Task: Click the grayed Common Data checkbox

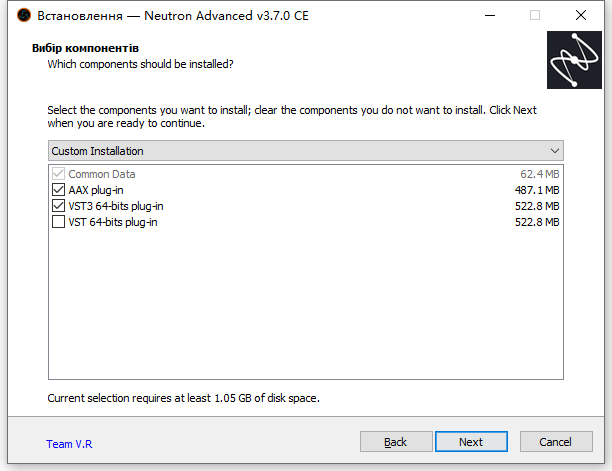Action: click(58, 174)
